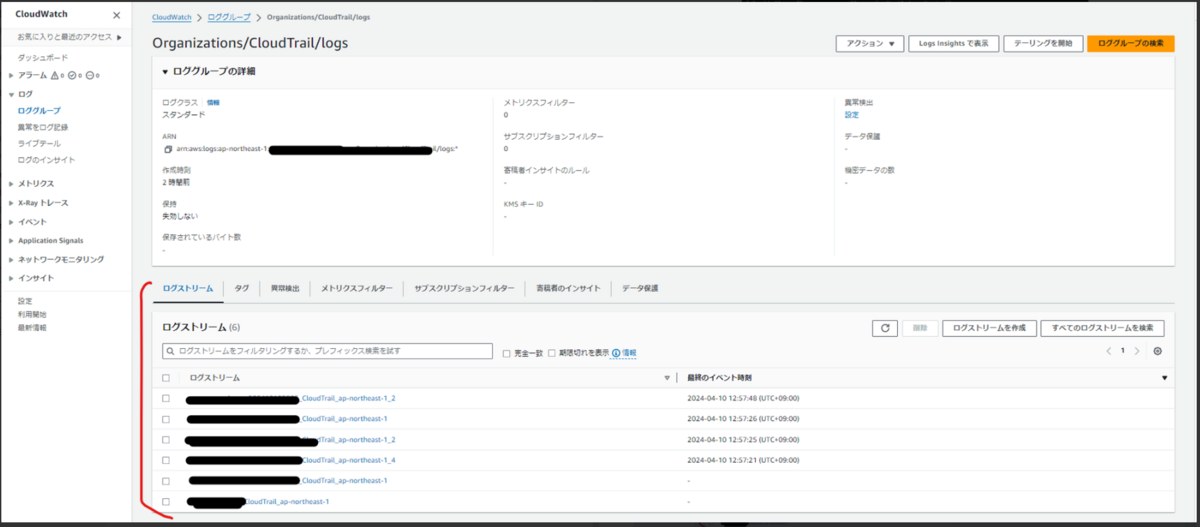Viewport: 1200px width, 527px height.
Task: Click the 削除 button
Action: [919, 328]
